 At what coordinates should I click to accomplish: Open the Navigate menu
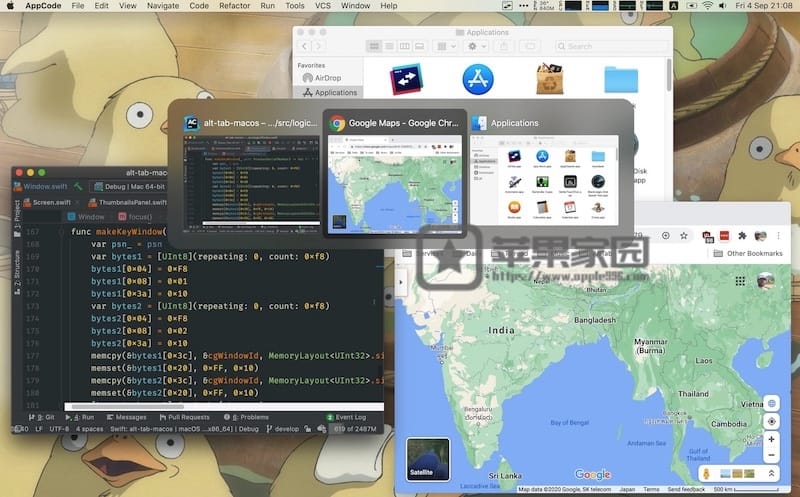pyautogui.click(x=163, y=6)
